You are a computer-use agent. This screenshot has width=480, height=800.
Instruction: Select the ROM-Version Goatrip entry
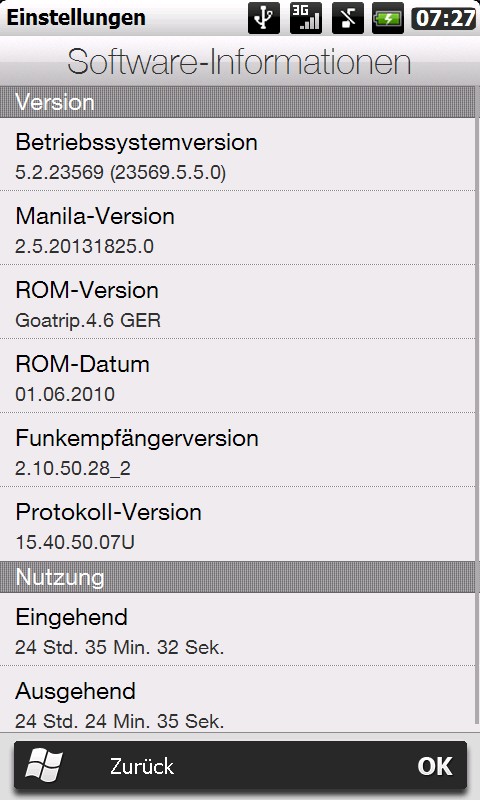pos(238,302)
